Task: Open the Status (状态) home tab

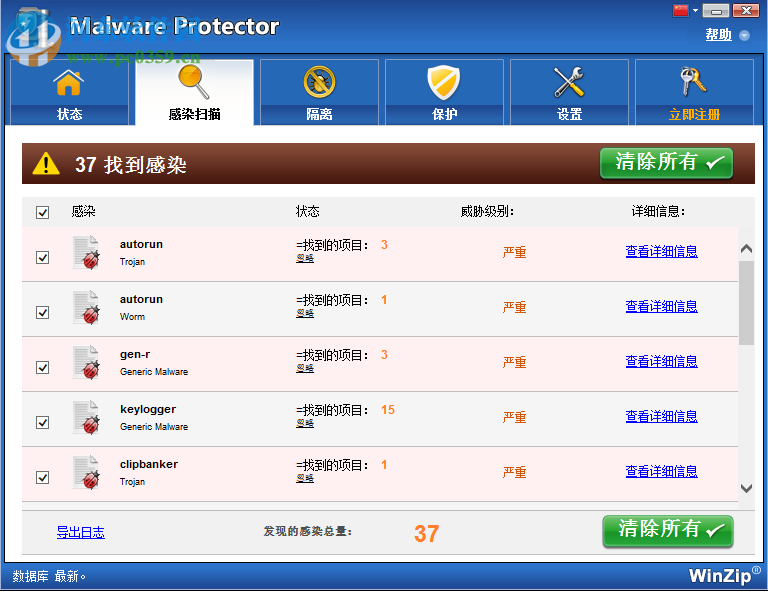Action: [69, 92]
